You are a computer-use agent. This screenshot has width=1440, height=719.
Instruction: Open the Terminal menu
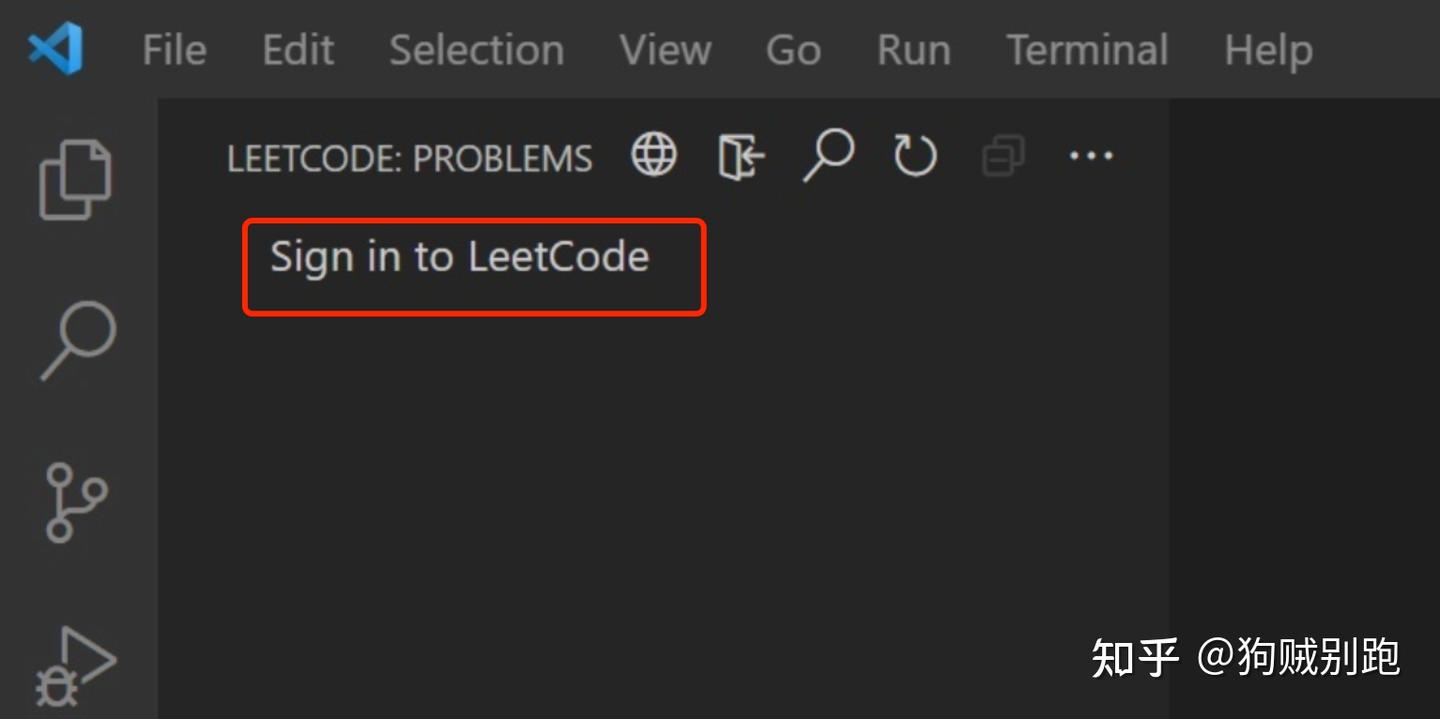[x=1087, y=50]
